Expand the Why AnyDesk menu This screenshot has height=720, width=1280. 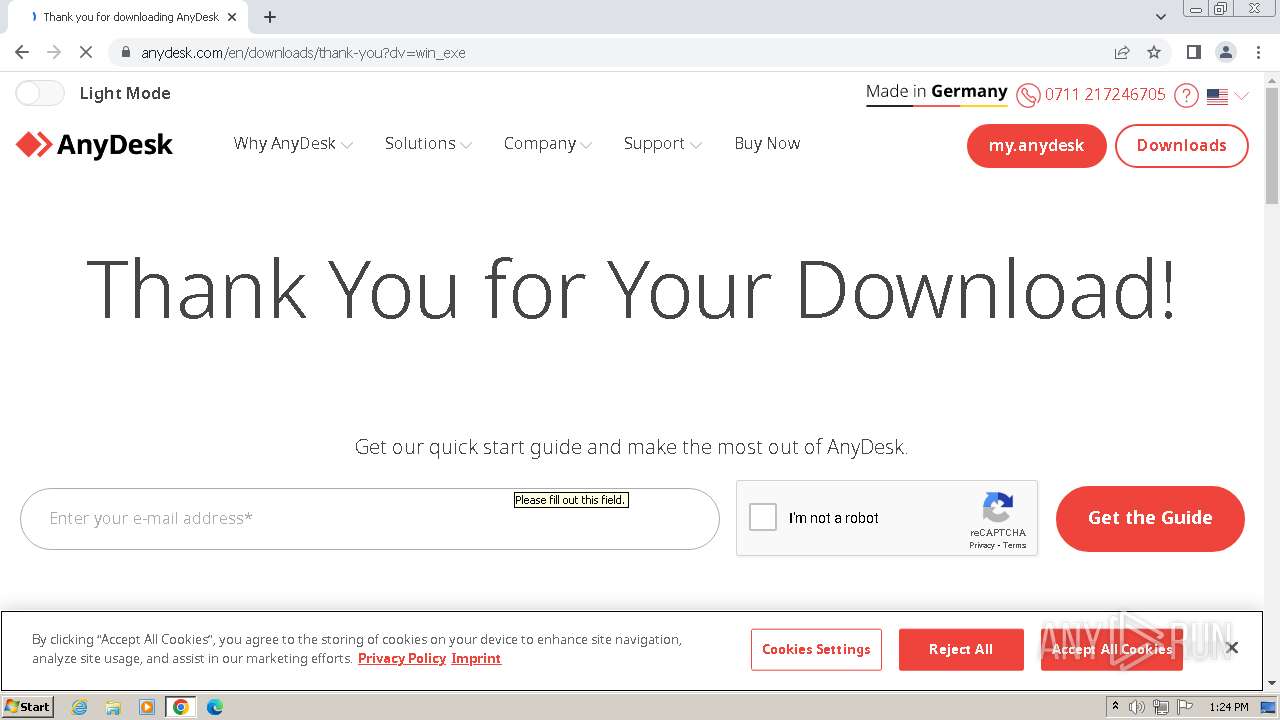(x=293, y=144)
